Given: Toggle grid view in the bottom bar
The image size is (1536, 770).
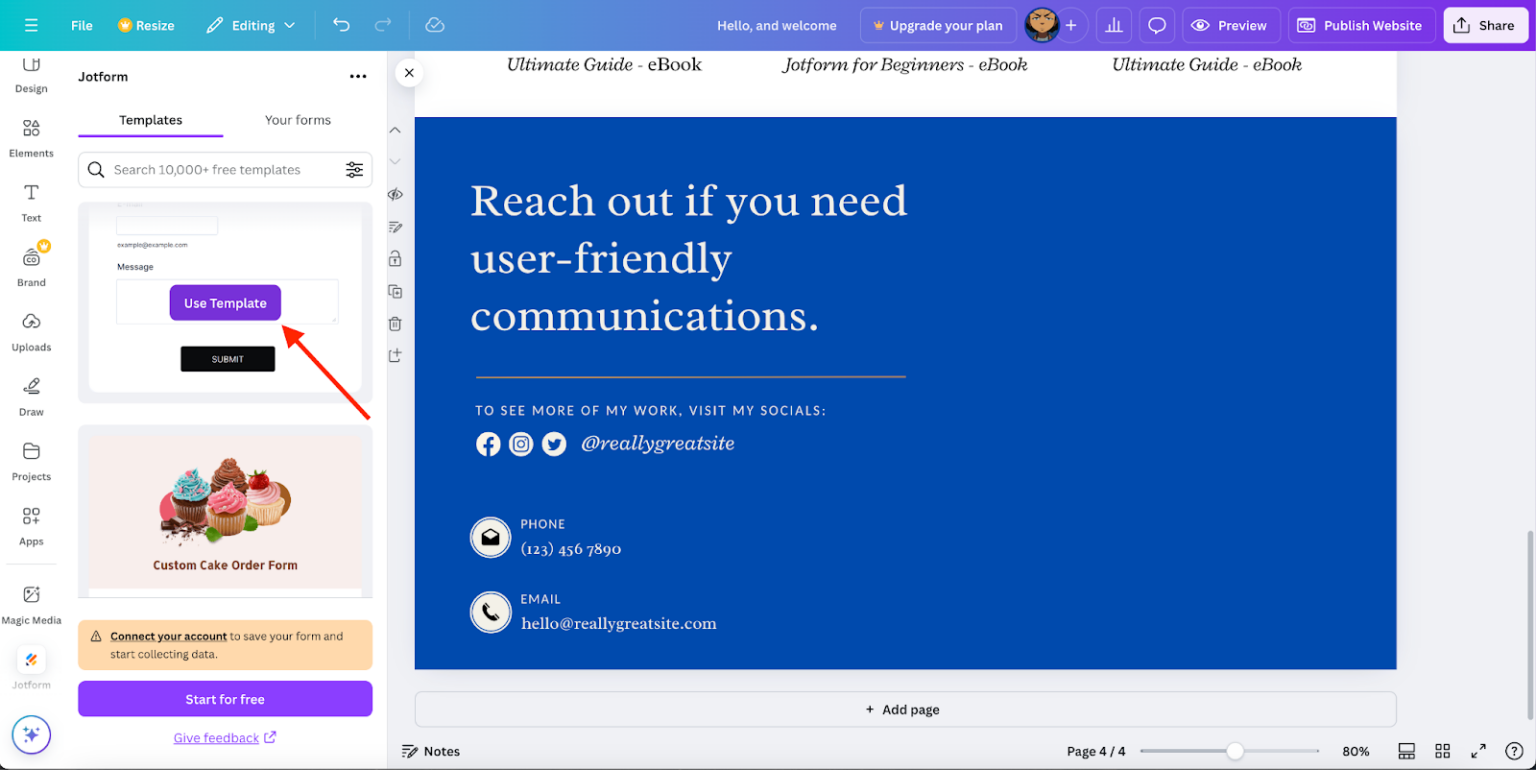Looking at the screenshot, I should (x=1442, y=751).
